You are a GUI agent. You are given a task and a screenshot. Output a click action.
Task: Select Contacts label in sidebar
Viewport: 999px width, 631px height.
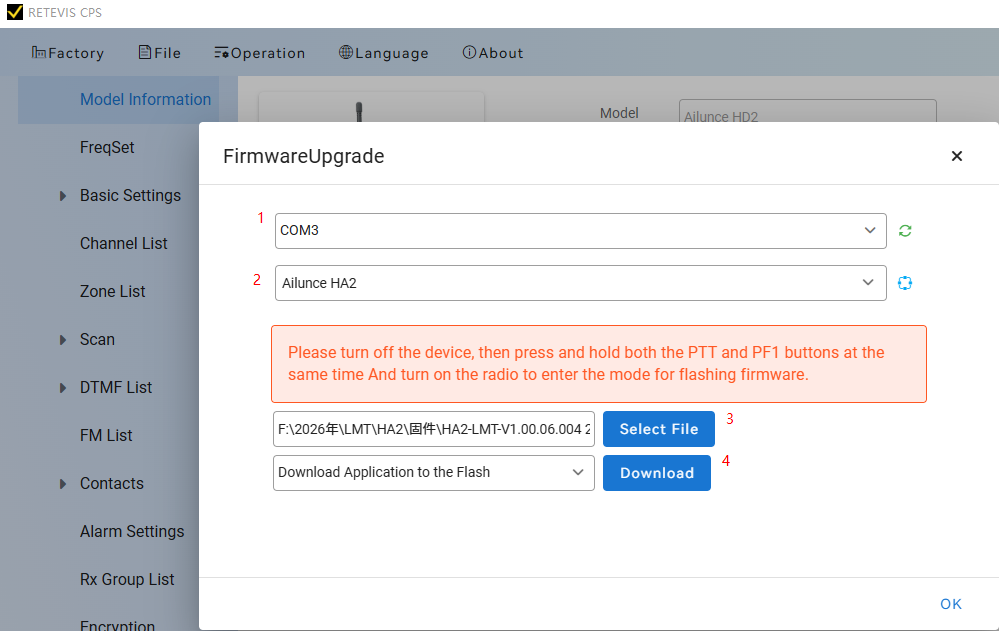pyautogui.click(x=111, y=484)
